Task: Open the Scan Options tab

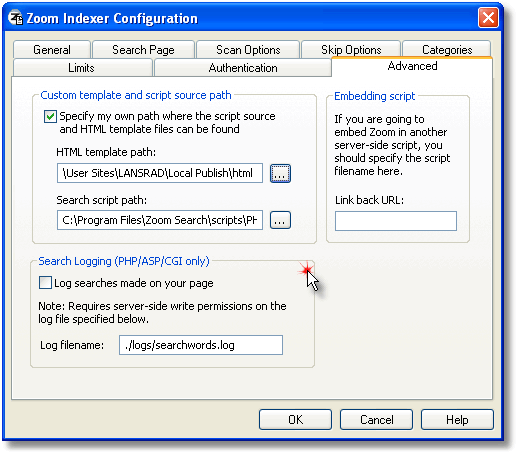Action: click(x=248, y=50)
